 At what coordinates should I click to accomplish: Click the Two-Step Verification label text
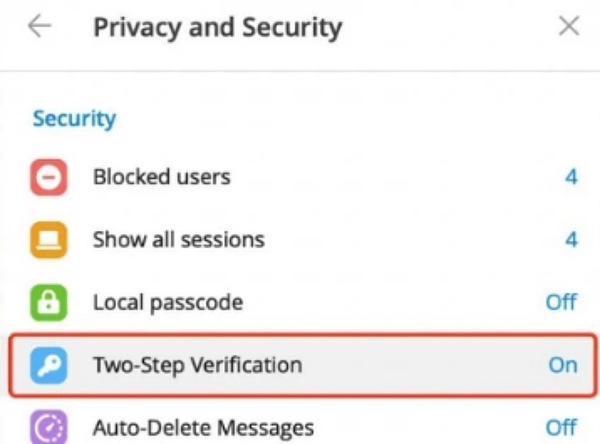coord(197,365)
